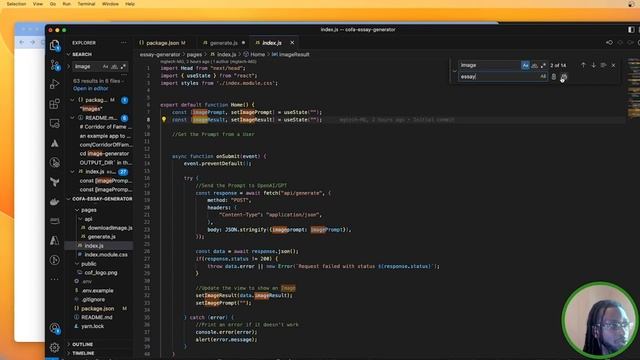Screen dimensions: 640x360
Task: Close the index.js editor tab
Action: (292, 42)
